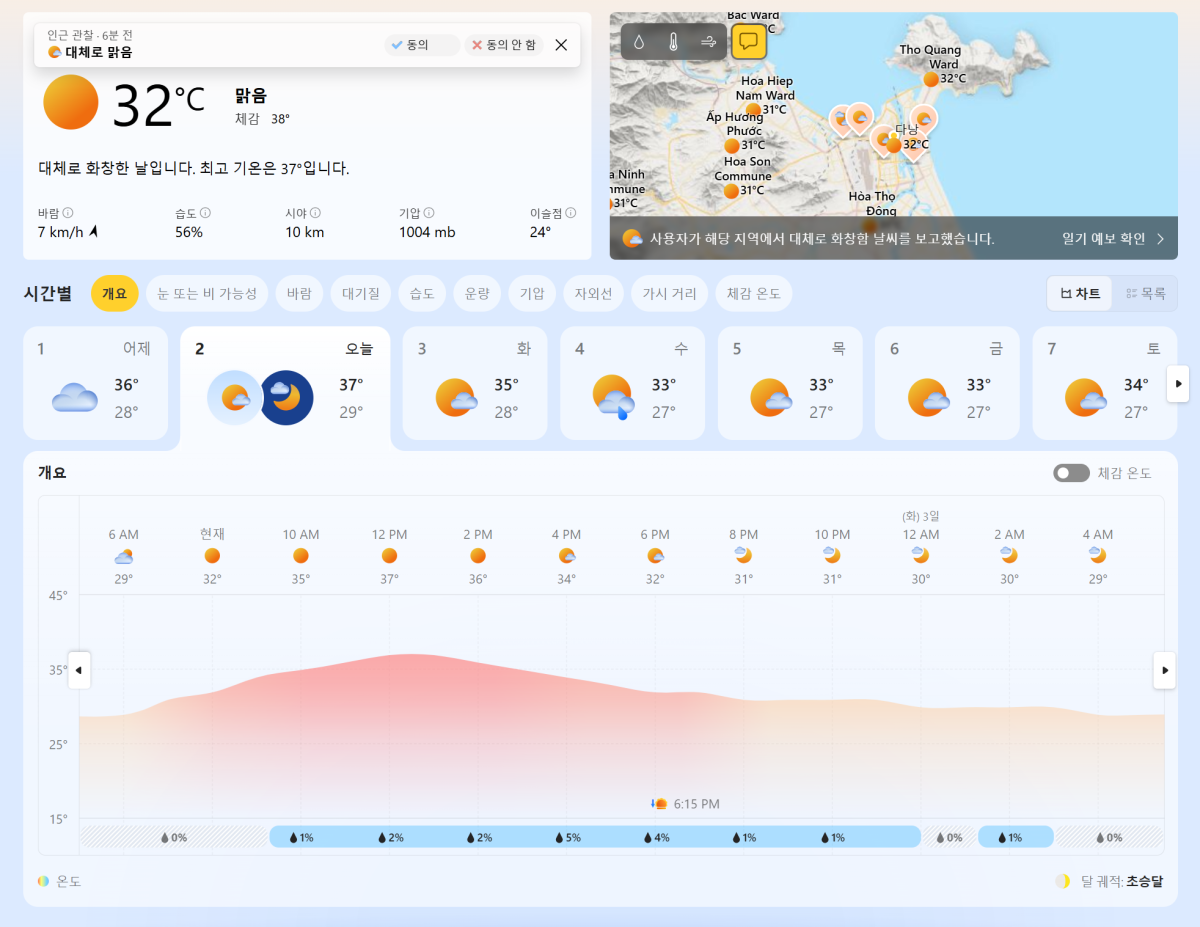
Task: Open 일기 예보 확인 link
Action: click(1113, 239)
